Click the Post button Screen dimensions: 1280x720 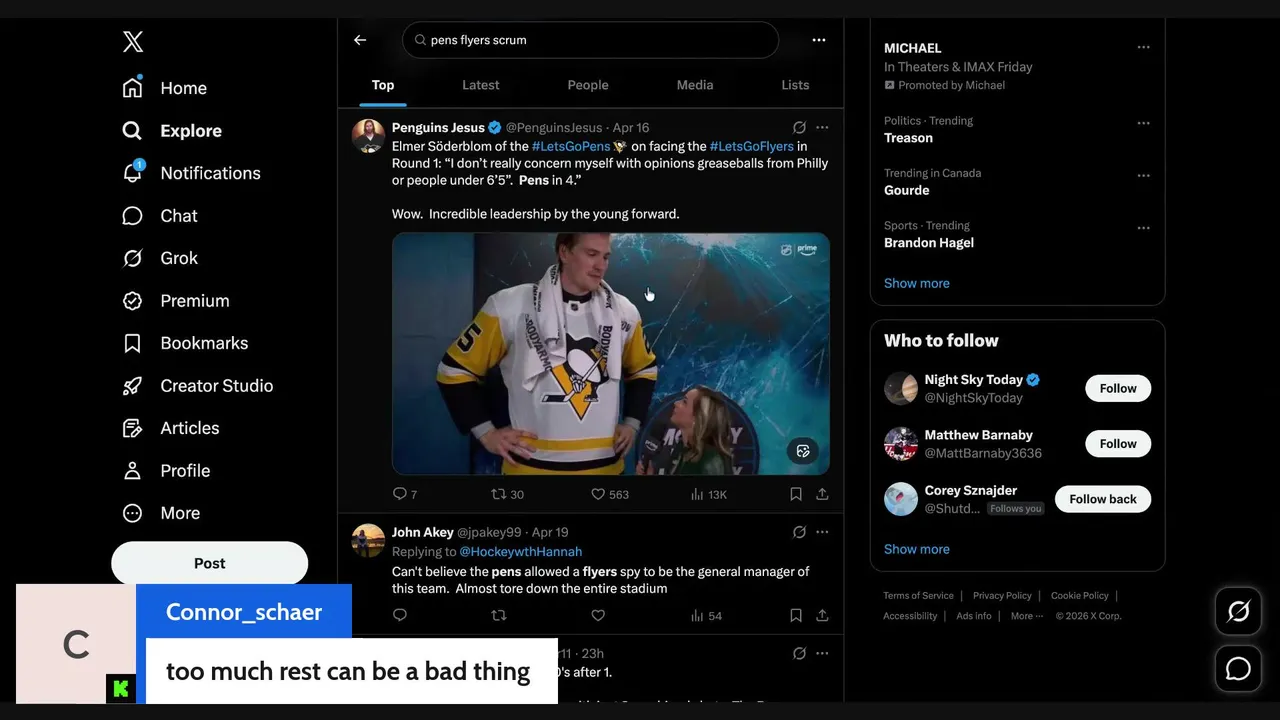pyautogui.click(x=210, y=563)
